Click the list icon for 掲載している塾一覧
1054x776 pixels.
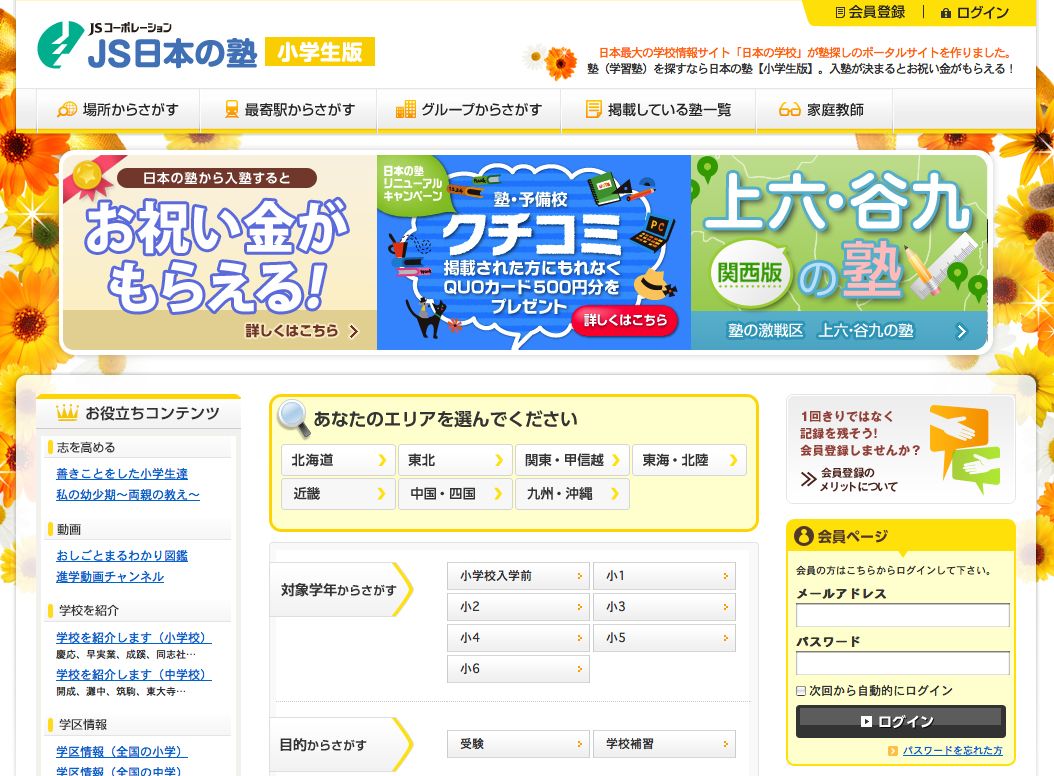point(594,109)
